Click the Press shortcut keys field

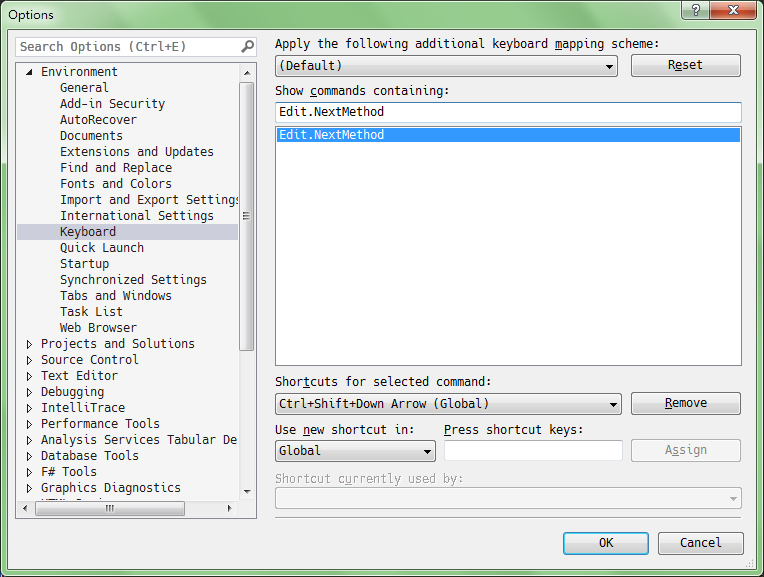[x=533, y=451]
